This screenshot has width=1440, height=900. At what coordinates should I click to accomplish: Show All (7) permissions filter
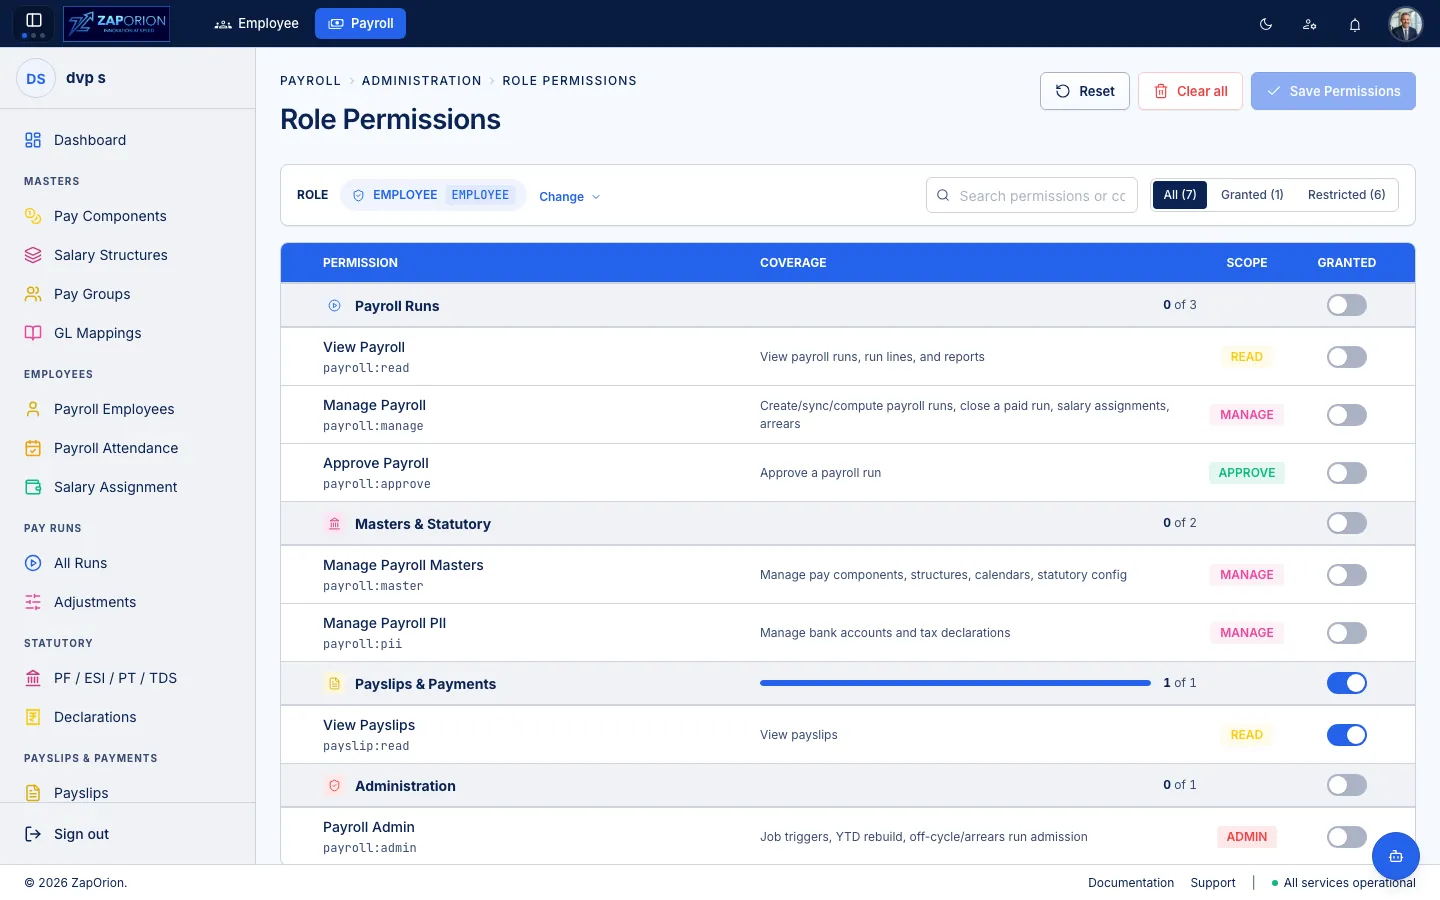[x=1180, y=195]
